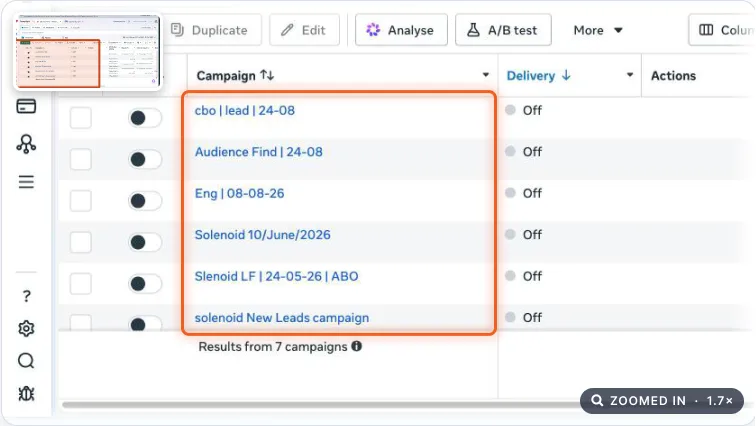The width and height of the screenshot is (756, 426).
Task: Toggle on Audience Find | 24-08 campaign
Action: tap(145, 160)
